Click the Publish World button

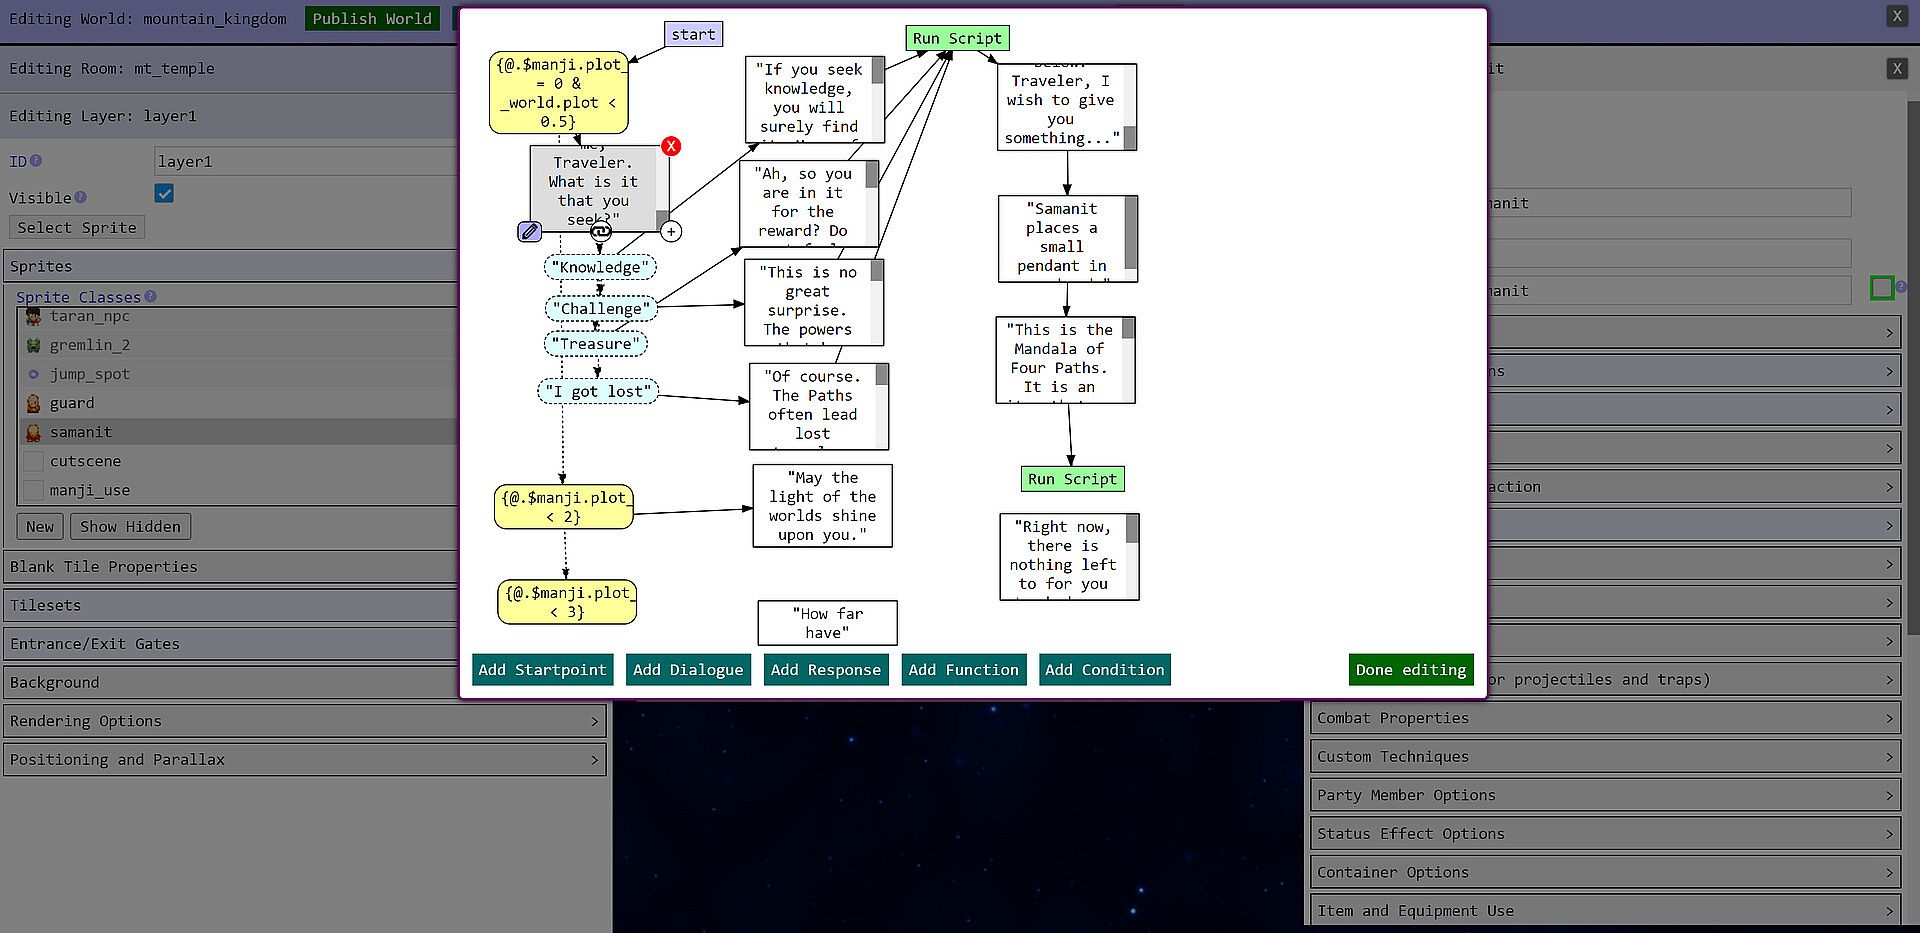tap(372, 19)
